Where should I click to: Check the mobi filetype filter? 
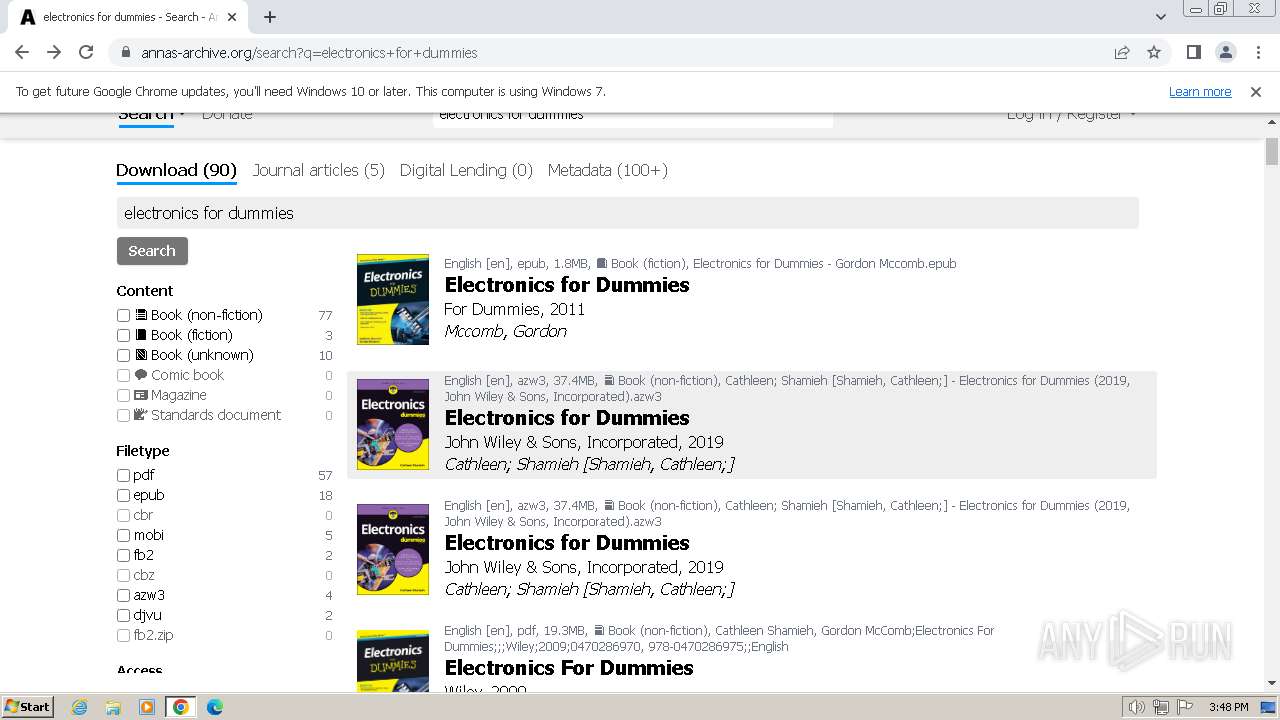(x=123, y=535)
